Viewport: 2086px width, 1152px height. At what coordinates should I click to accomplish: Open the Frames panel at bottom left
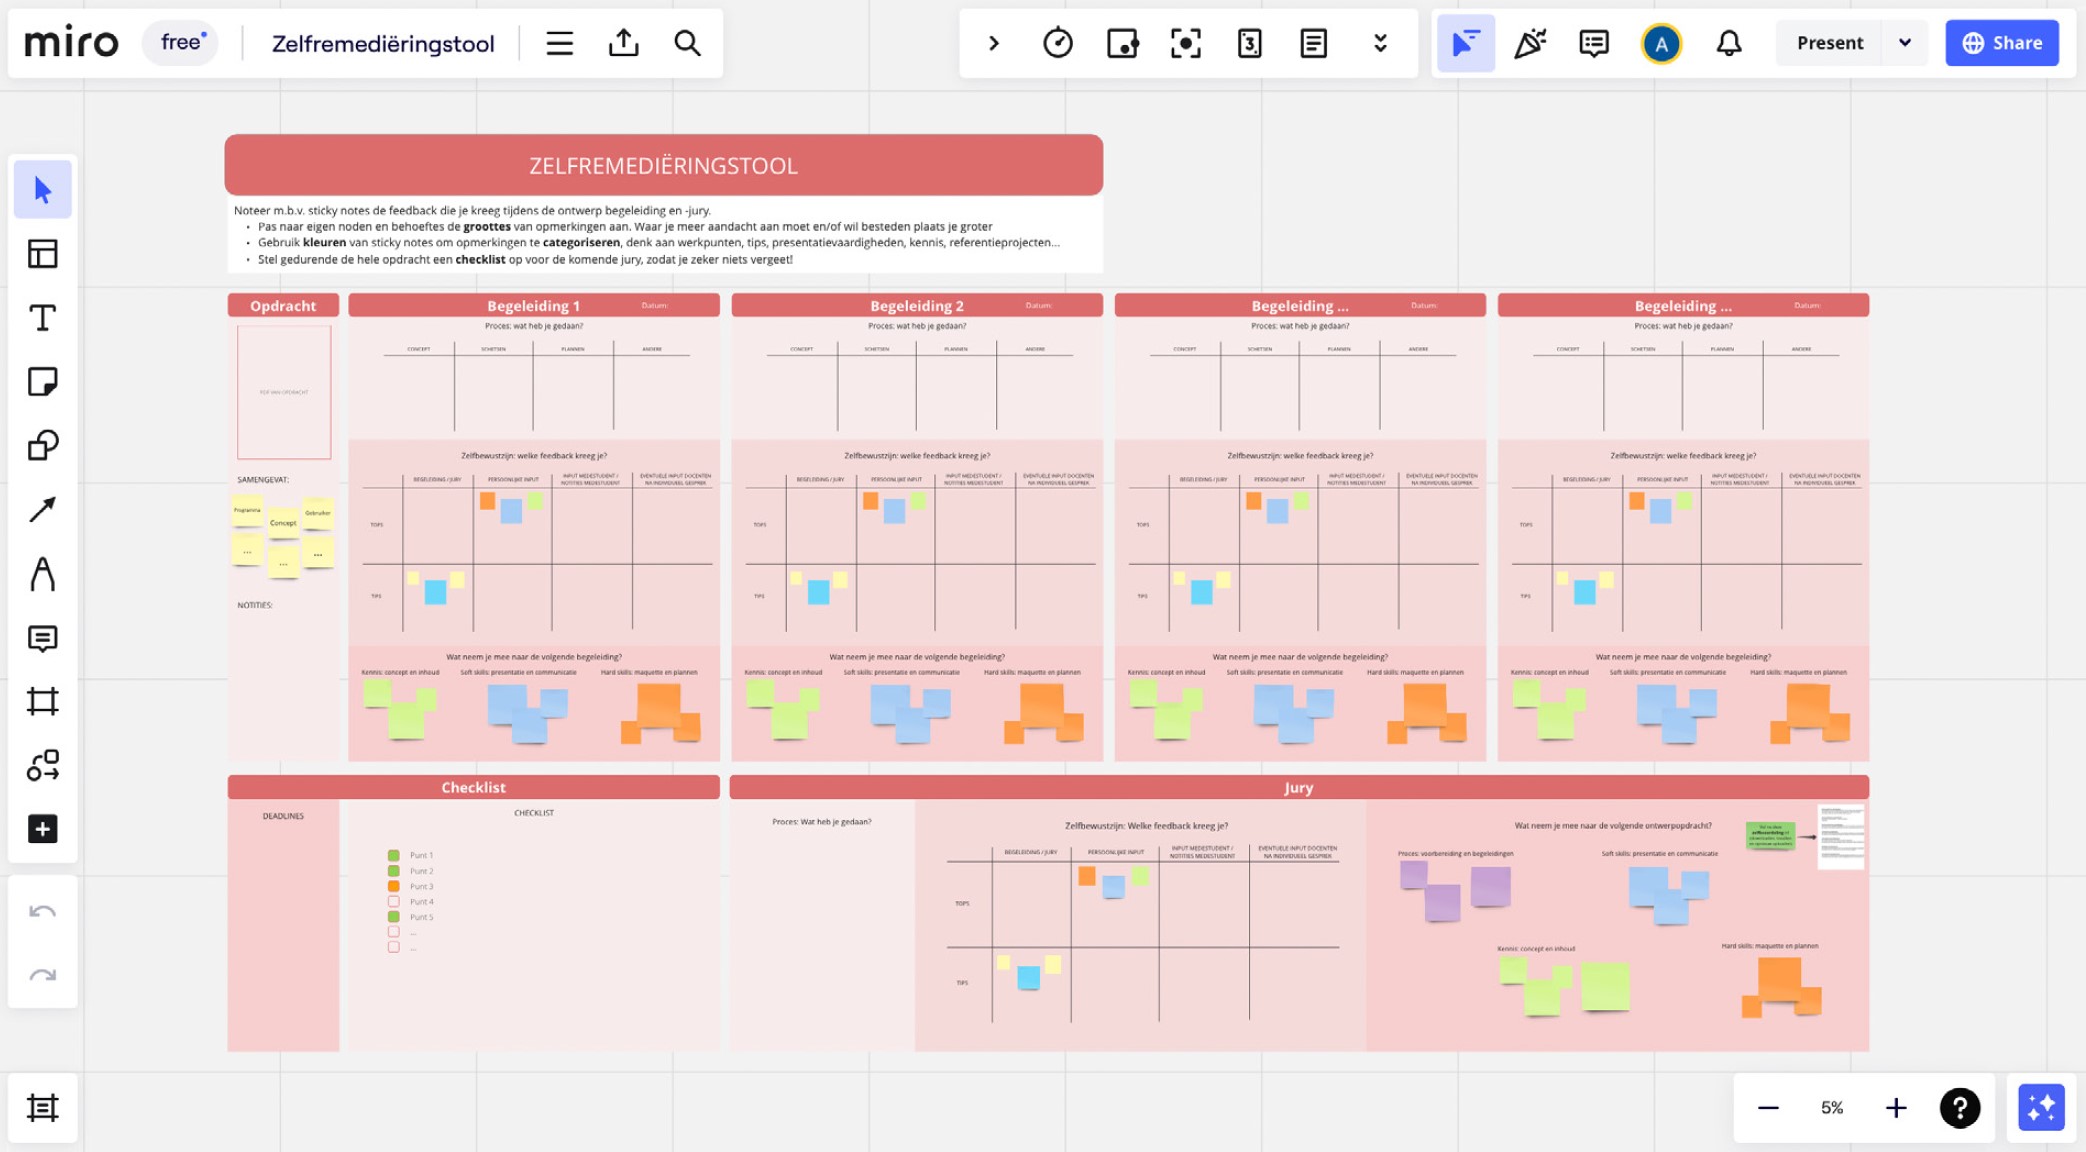[42, 1107]
